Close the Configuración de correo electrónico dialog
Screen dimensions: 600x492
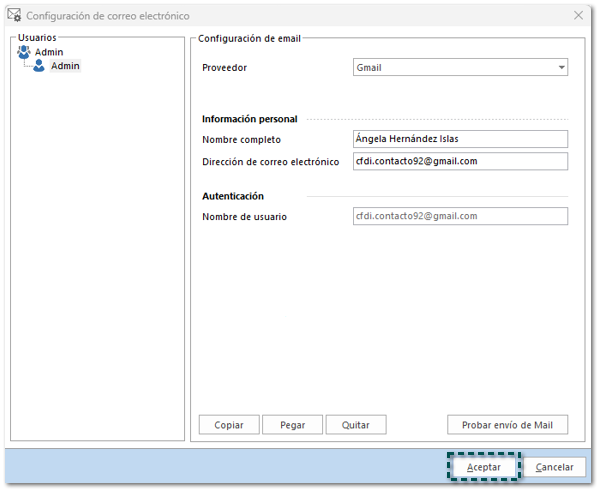pyautogui.click(x=579, y=15)
